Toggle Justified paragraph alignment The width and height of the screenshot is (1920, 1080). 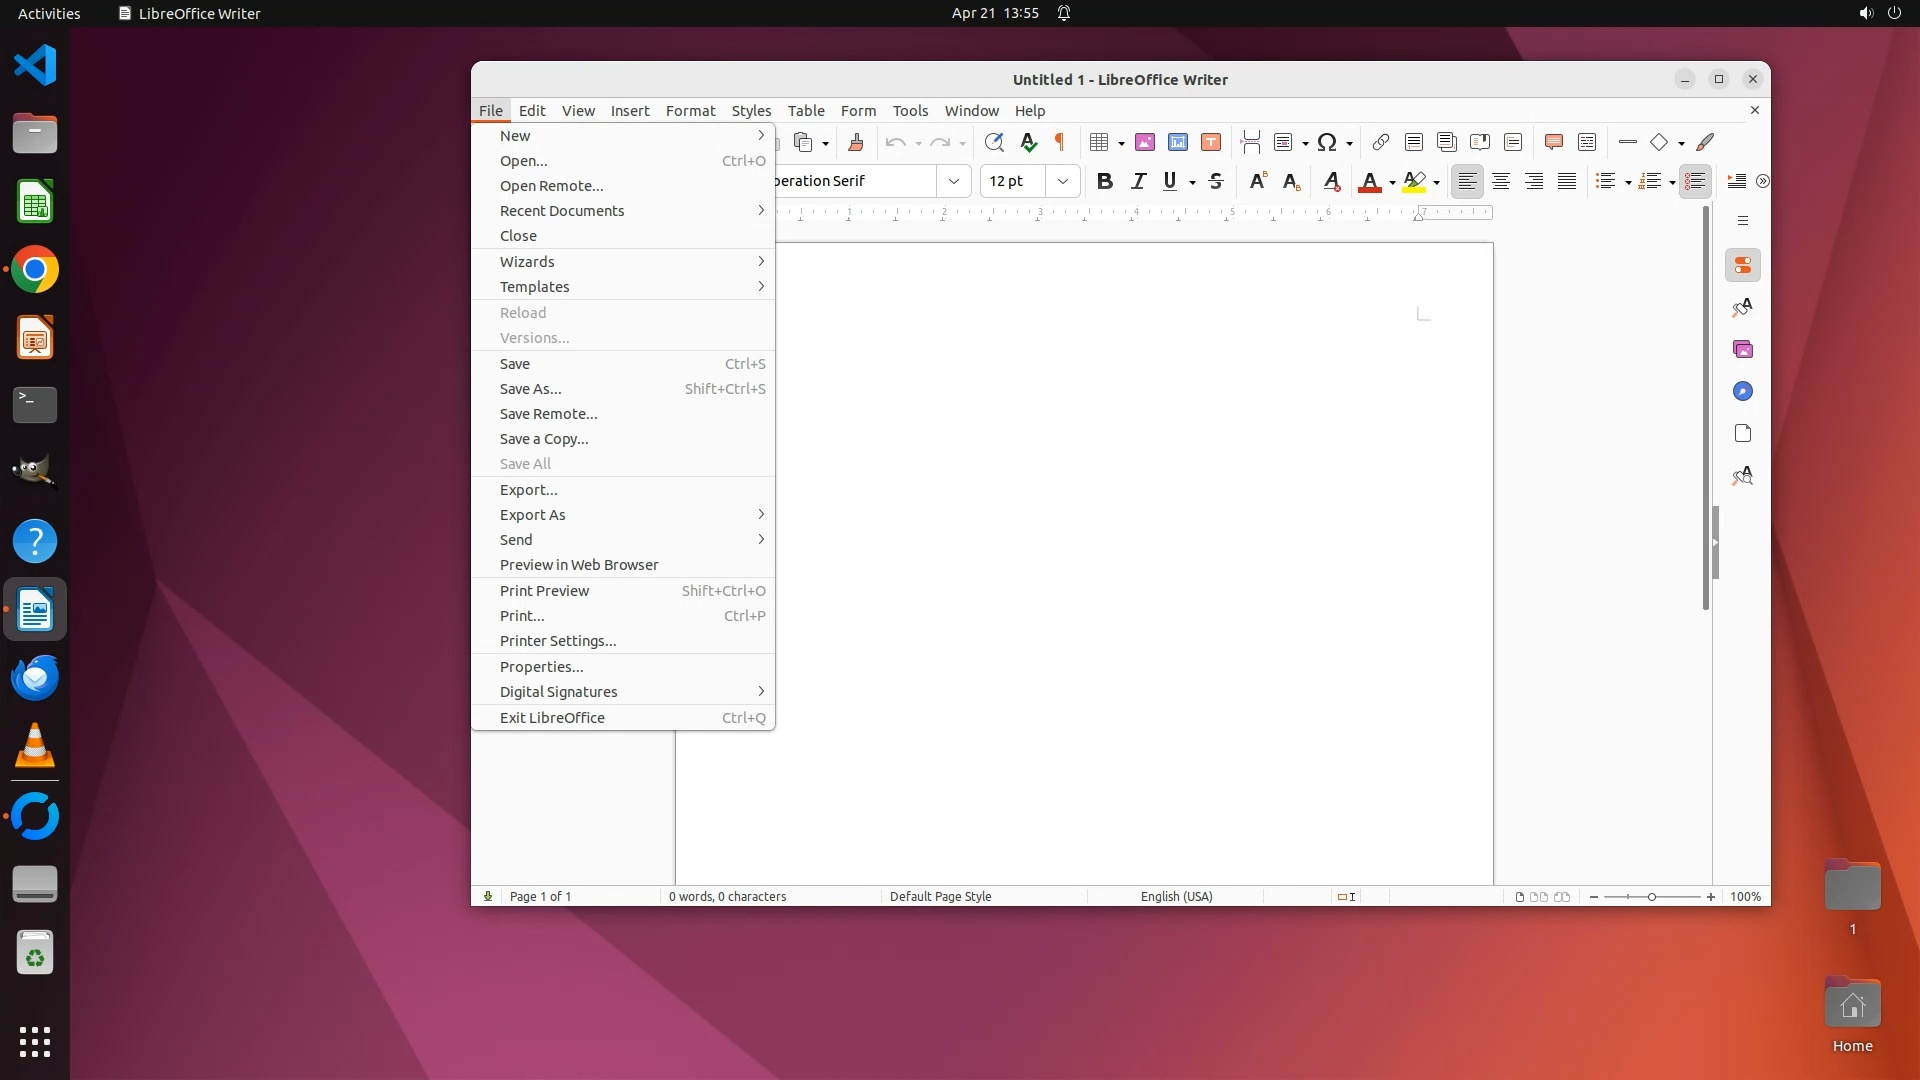1567,181
